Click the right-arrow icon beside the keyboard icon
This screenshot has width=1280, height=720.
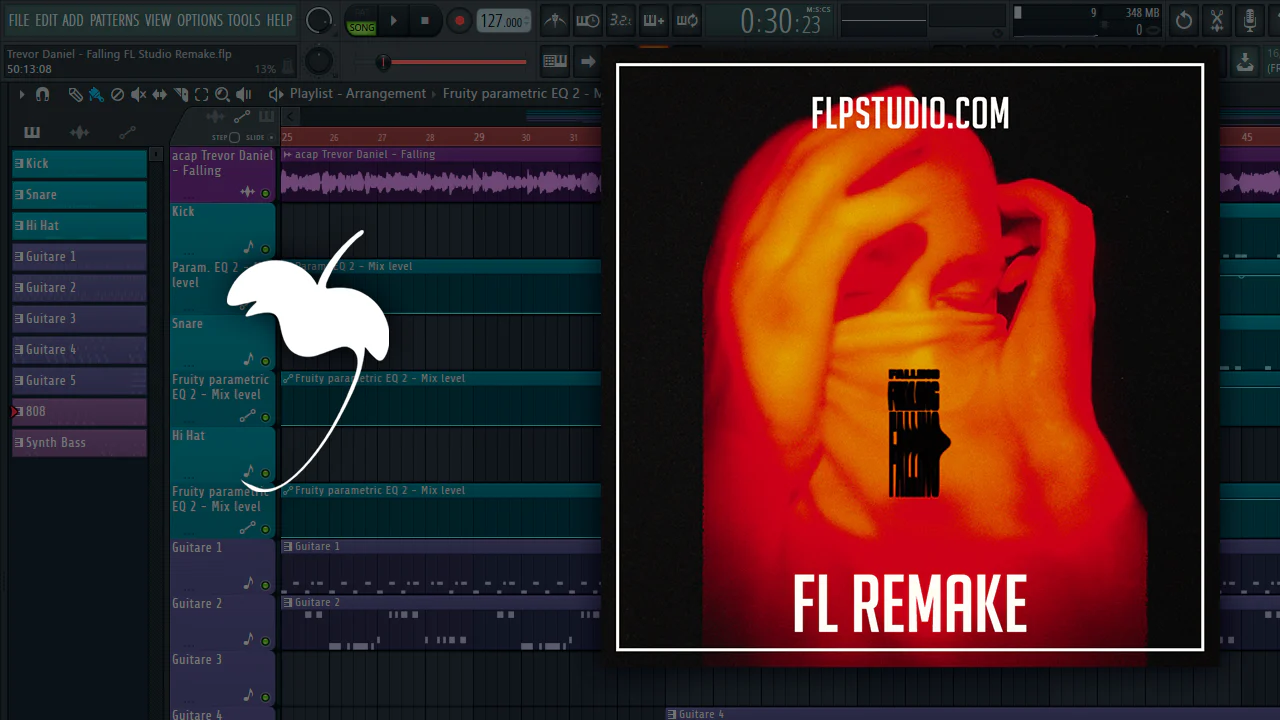[588, 61]
